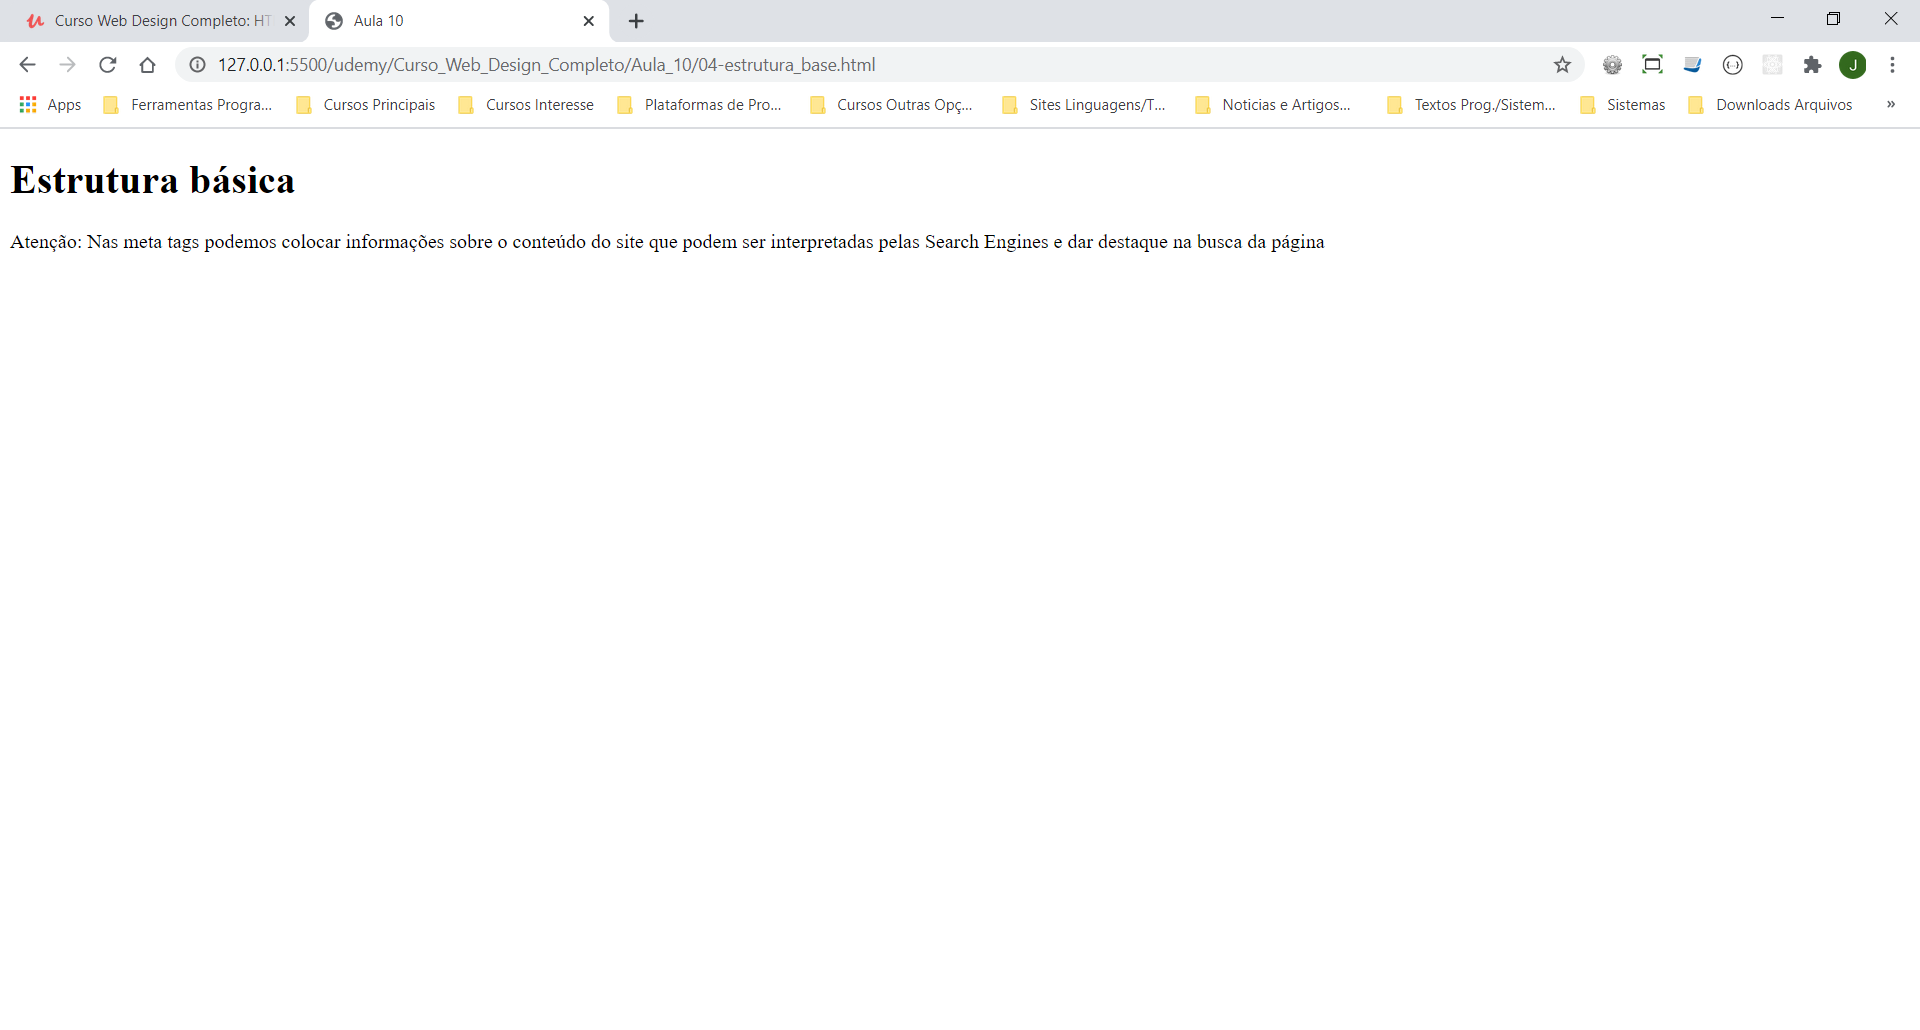
Task: Click the Estrutura básica heading
Action: 153,181
